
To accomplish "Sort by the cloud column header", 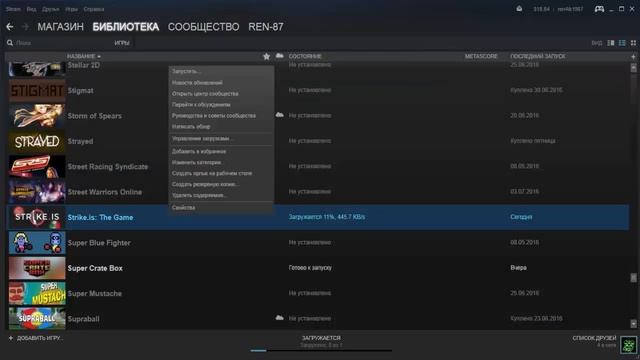I will coord(280,56).
